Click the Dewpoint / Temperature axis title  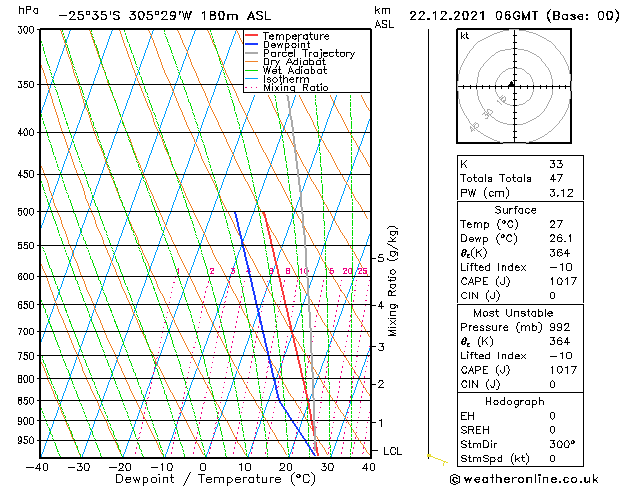click(215, 479)
